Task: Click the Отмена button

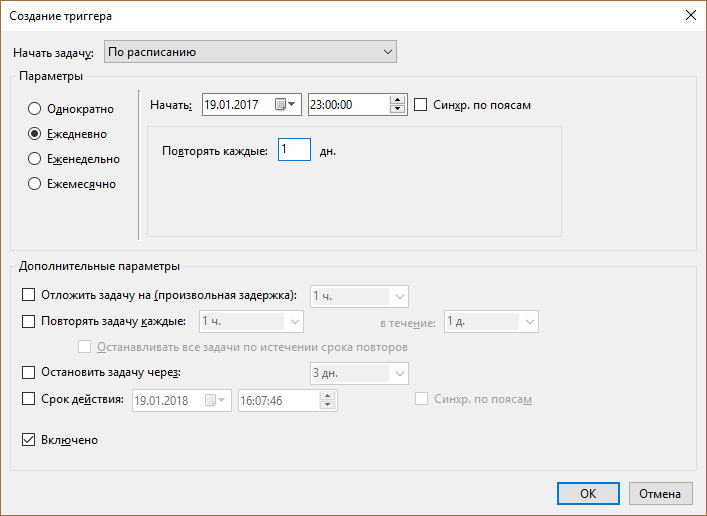Action: (x=660, y=493)
